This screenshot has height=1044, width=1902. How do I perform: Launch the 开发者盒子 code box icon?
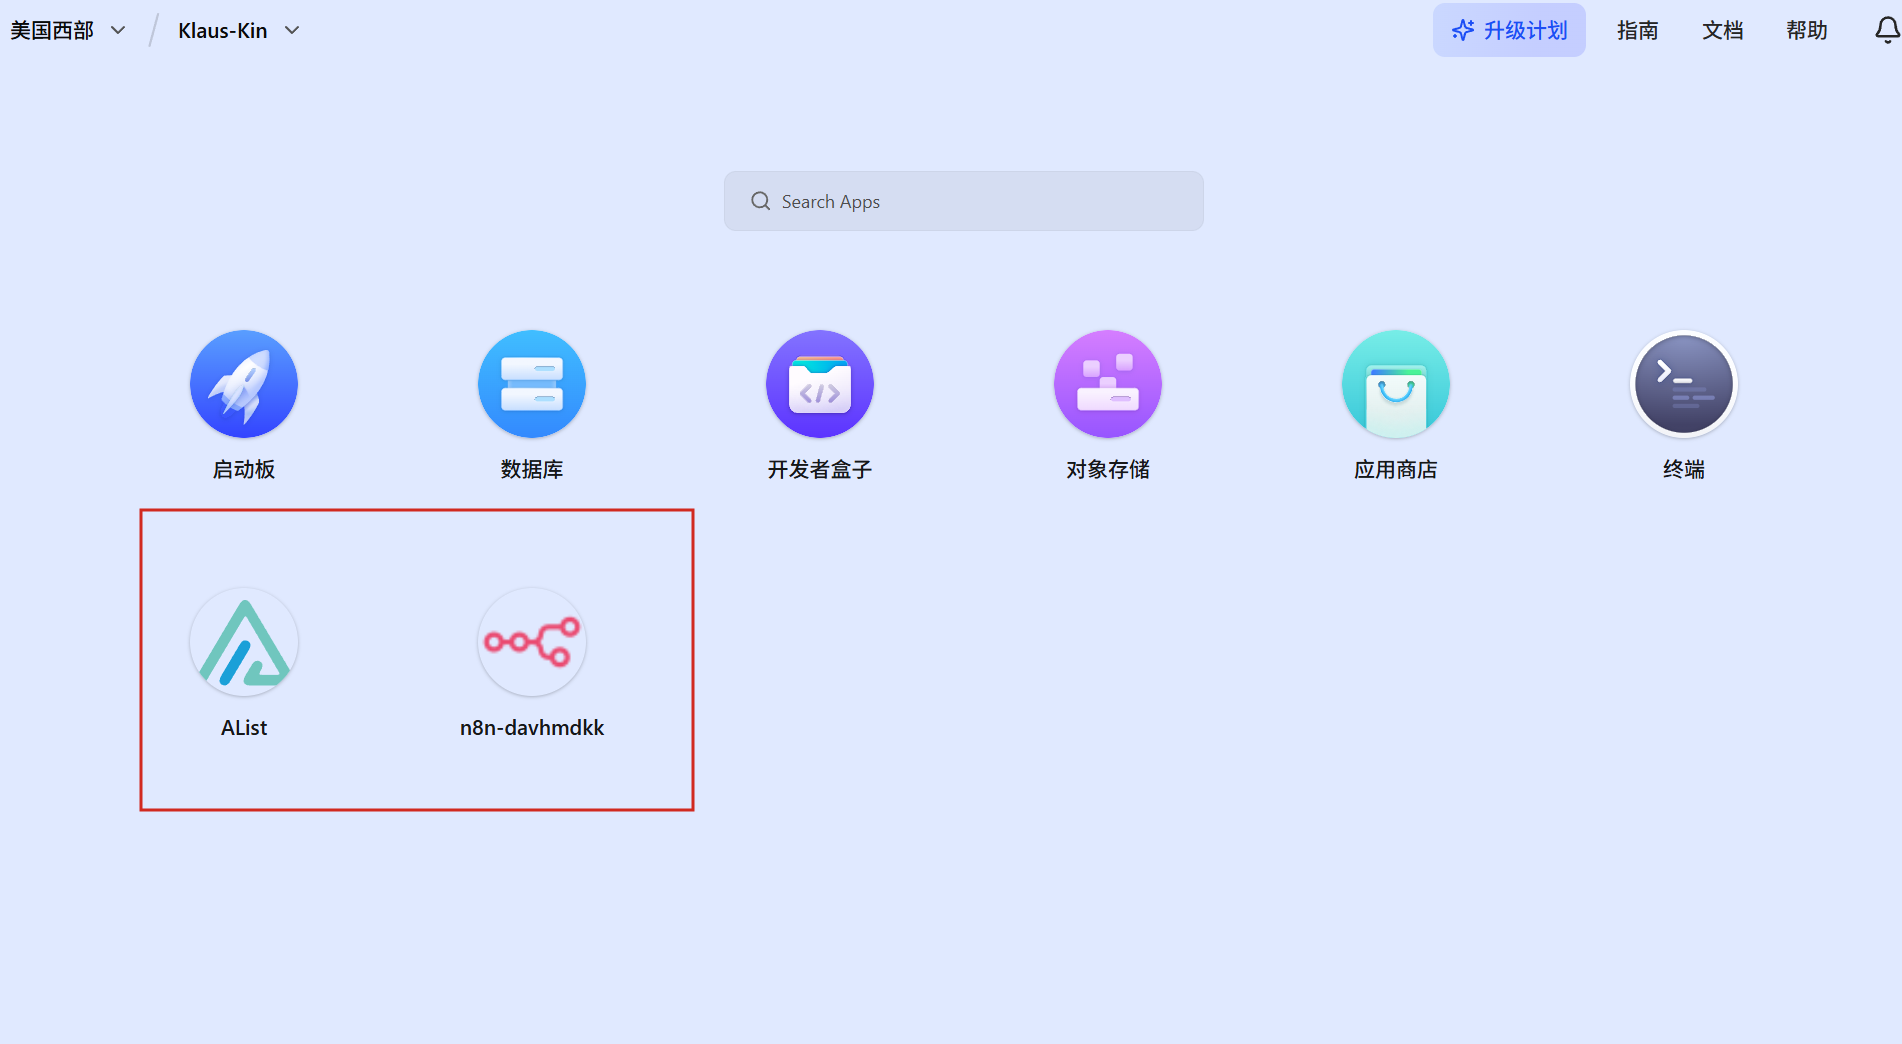tap(820, 384)
